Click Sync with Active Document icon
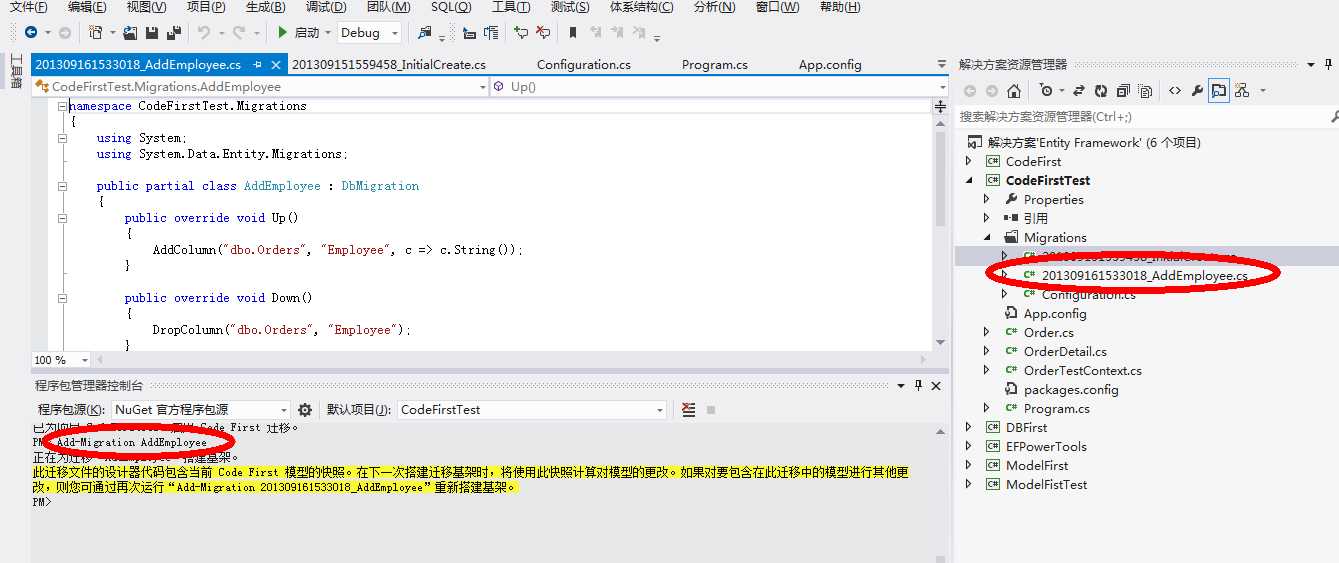 (x=1079, y=91)
